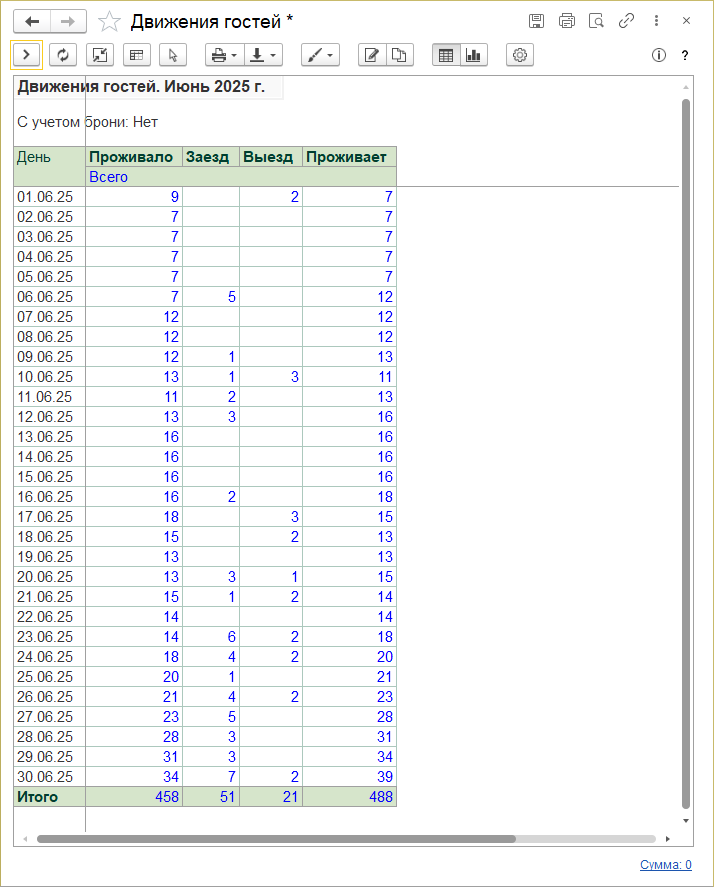Select the Проживает column header
Screen dimensions: 714x887
pyautogui.click(x=350, y=157)
